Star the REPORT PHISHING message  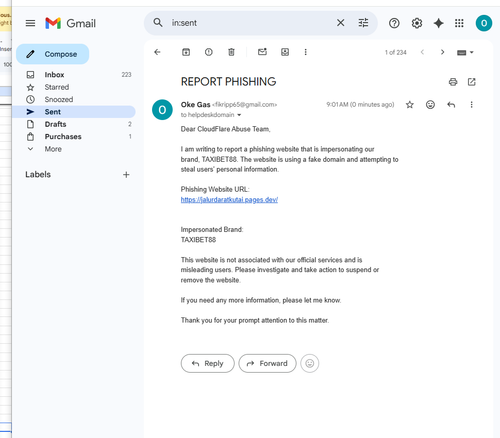tap(410, 105)
